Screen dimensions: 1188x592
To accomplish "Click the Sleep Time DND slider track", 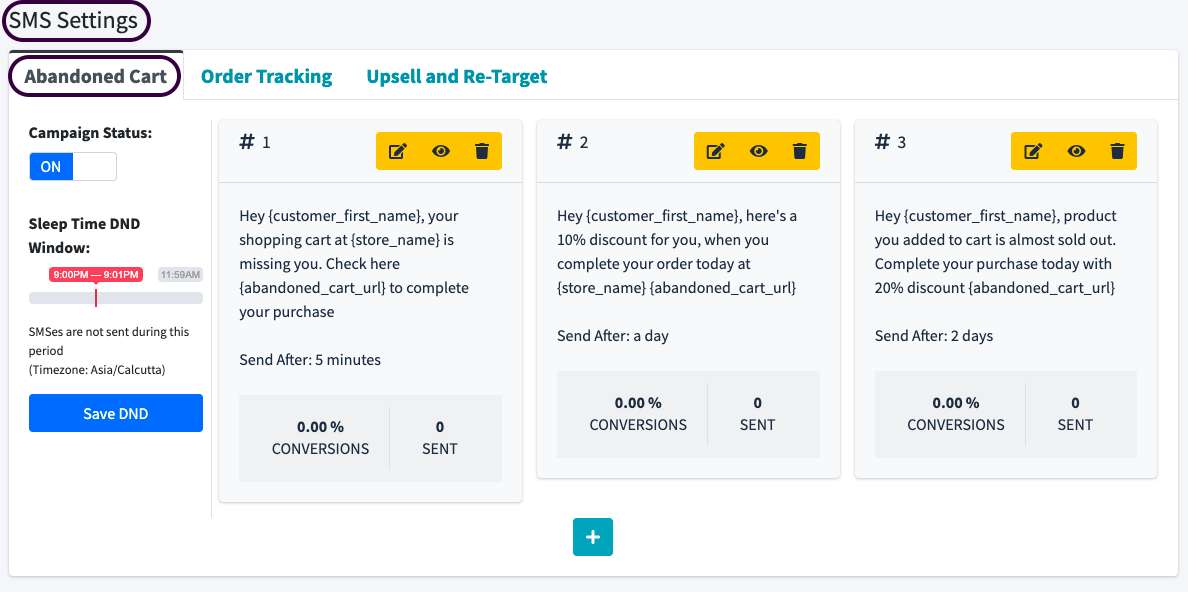I will click(150, 298).
